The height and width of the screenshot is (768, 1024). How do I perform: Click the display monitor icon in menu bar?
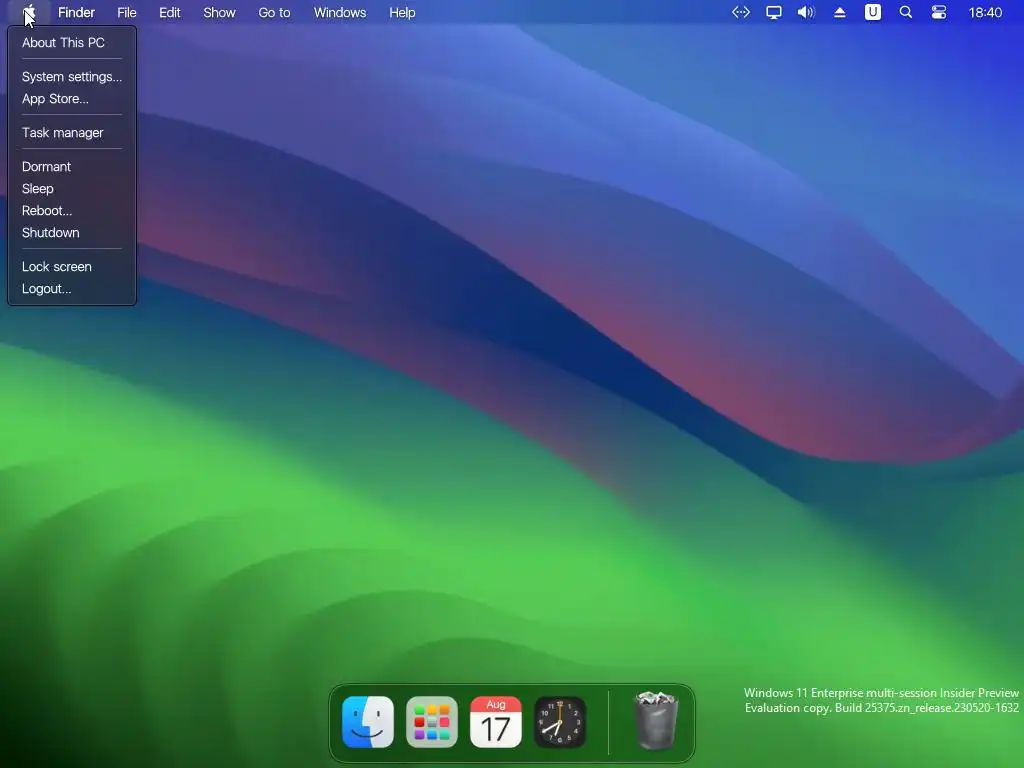coord(774,12)
